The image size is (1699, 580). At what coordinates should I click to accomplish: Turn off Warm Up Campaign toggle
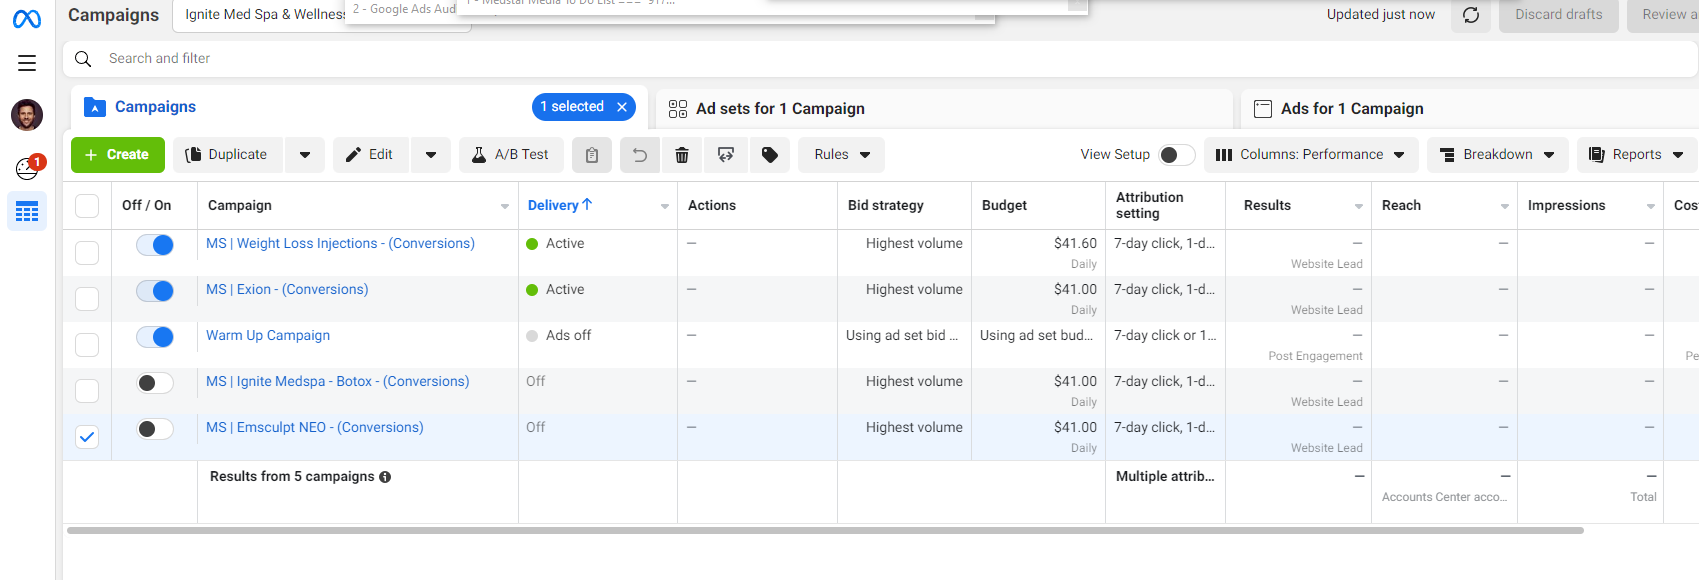point(155,337)
